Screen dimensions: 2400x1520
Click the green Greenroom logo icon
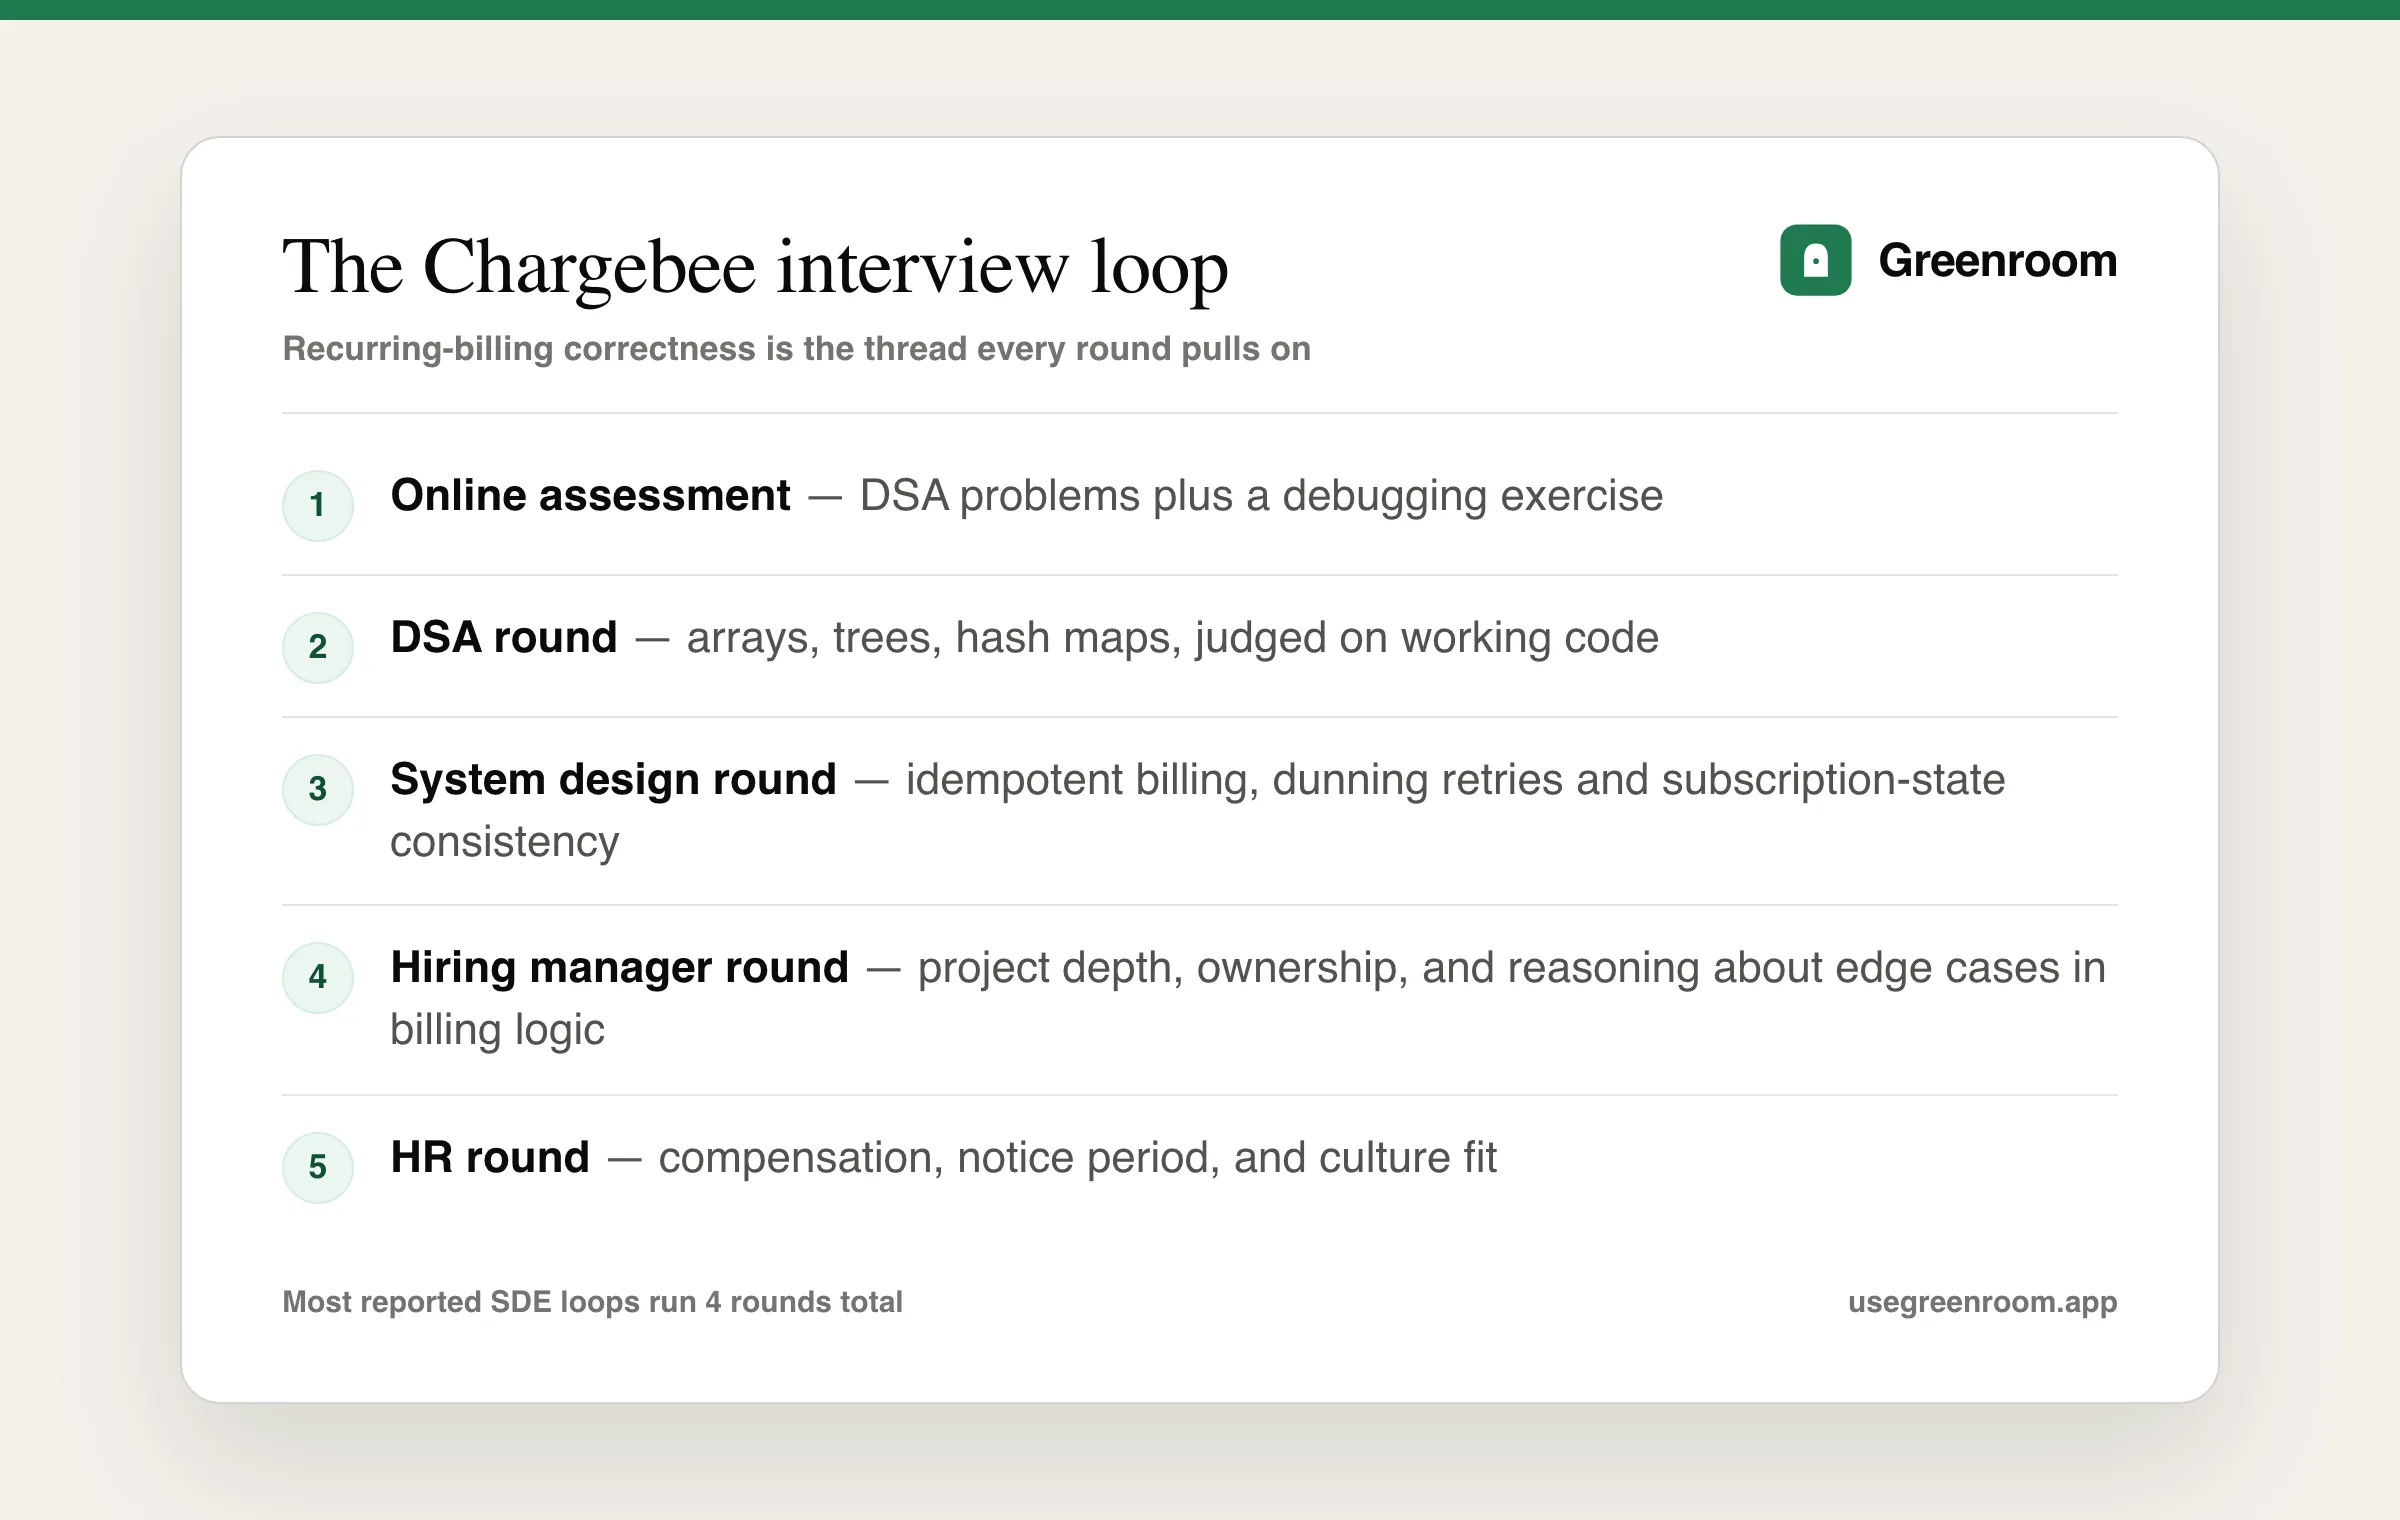1815,260
